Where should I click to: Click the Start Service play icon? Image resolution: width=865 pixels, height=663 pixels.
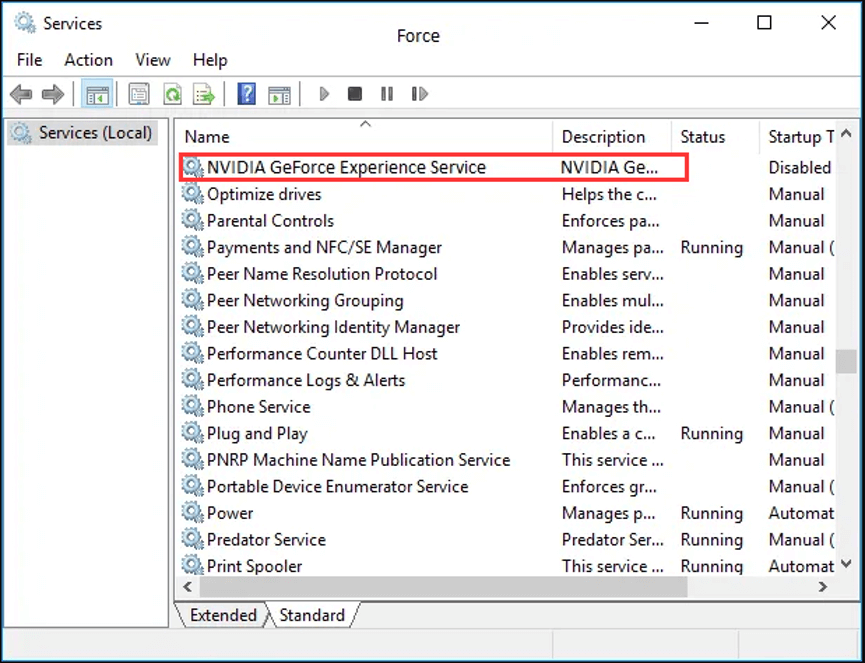coord(324,94)
